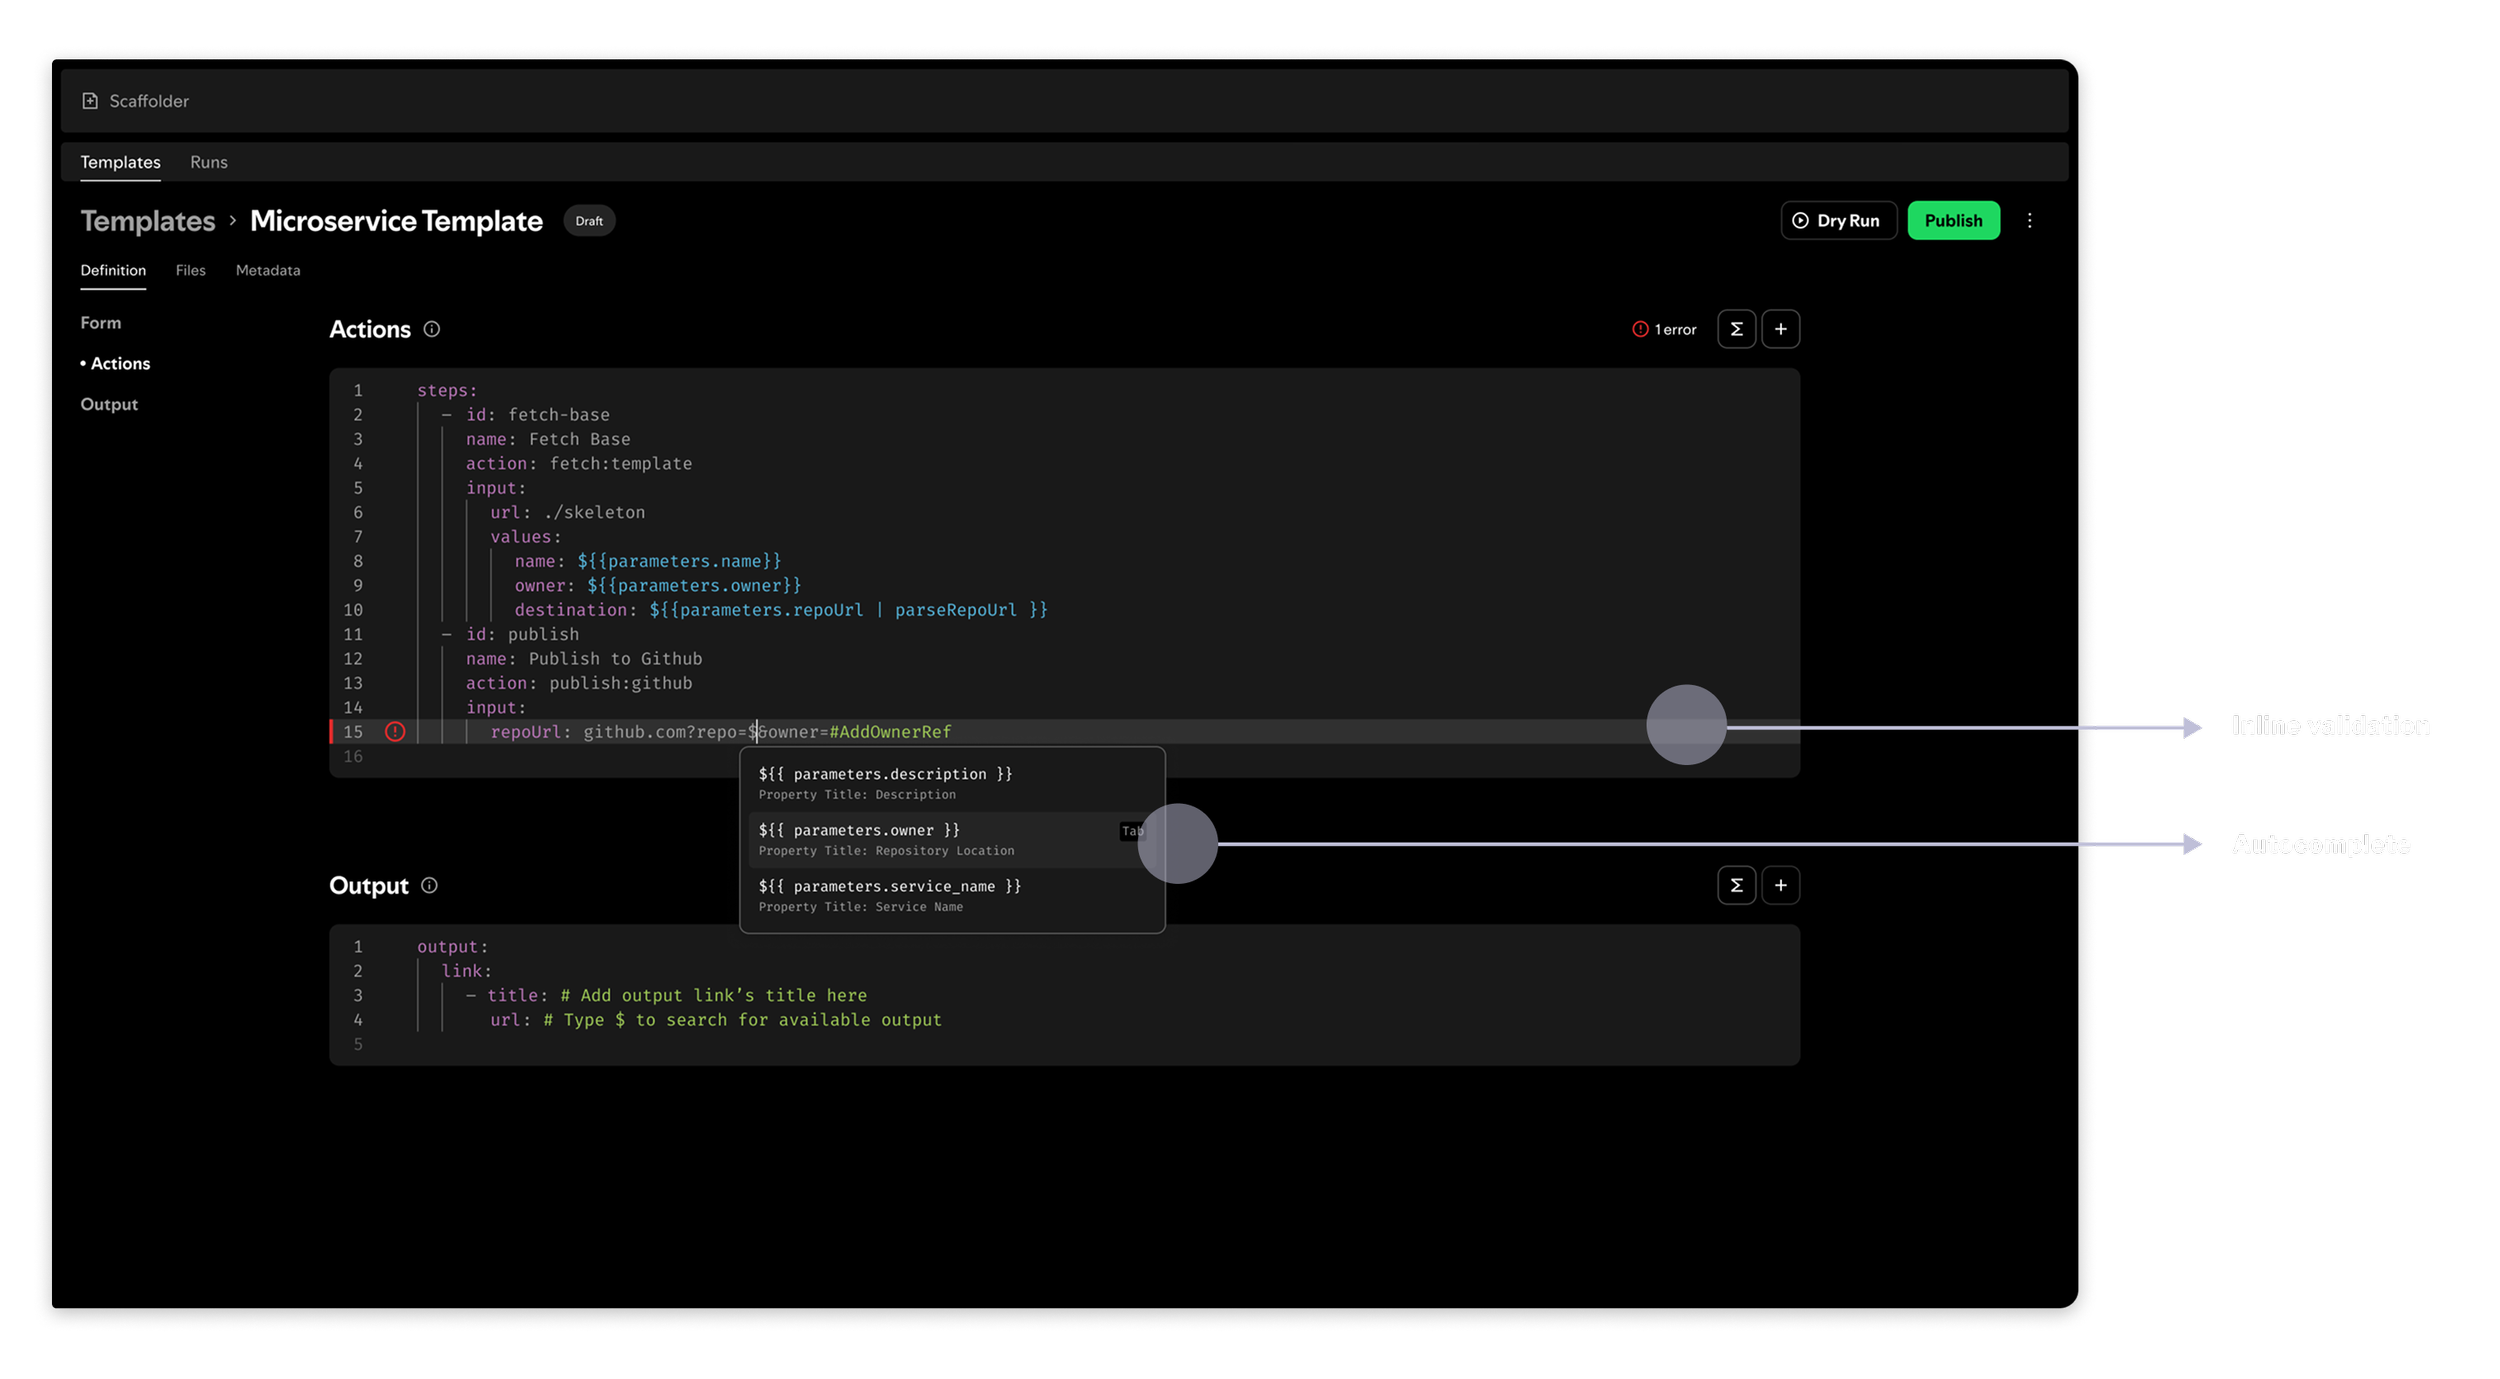Click the Output section plus button

[x=1780, y=885]
